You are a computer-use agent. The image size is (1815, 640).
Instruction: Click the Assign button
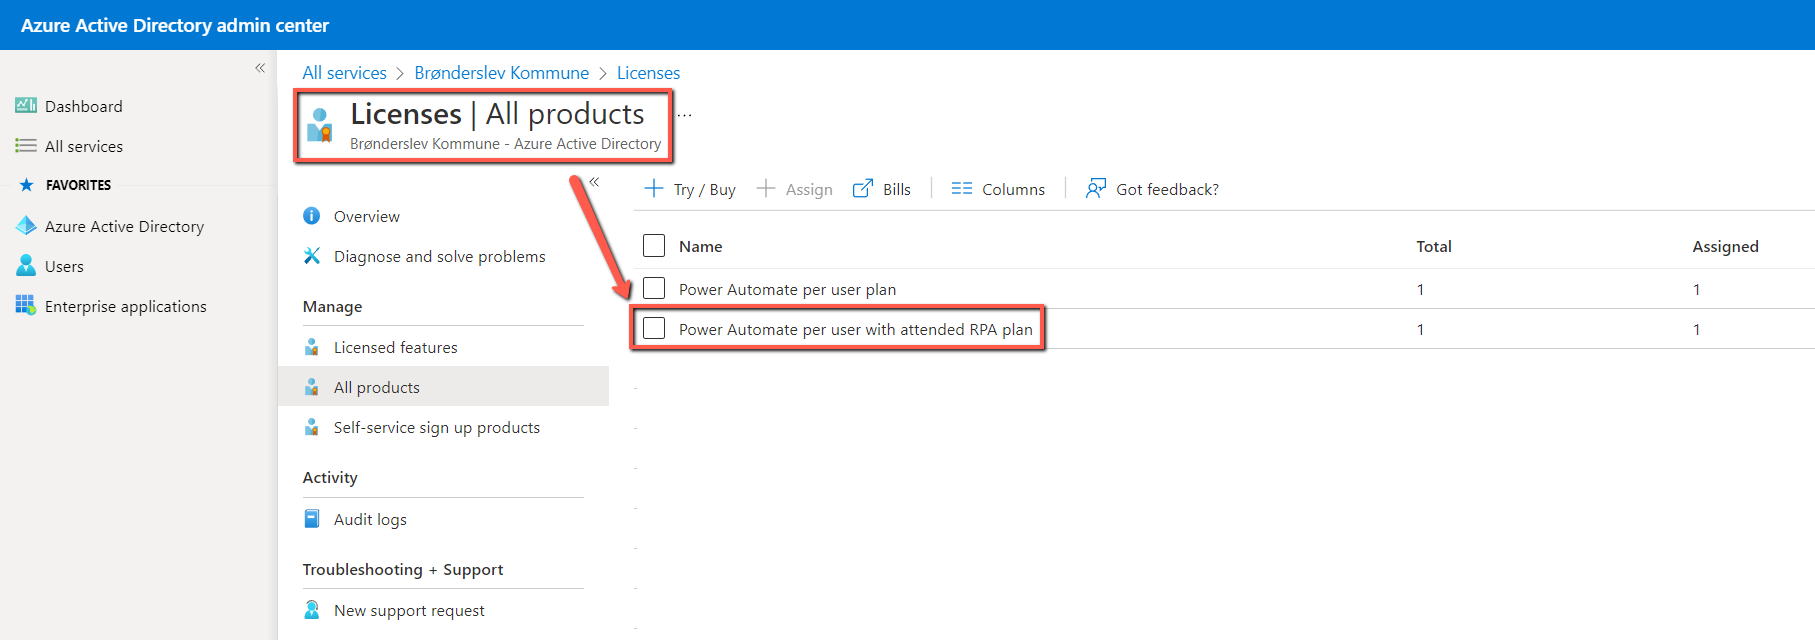pos(795,189)
